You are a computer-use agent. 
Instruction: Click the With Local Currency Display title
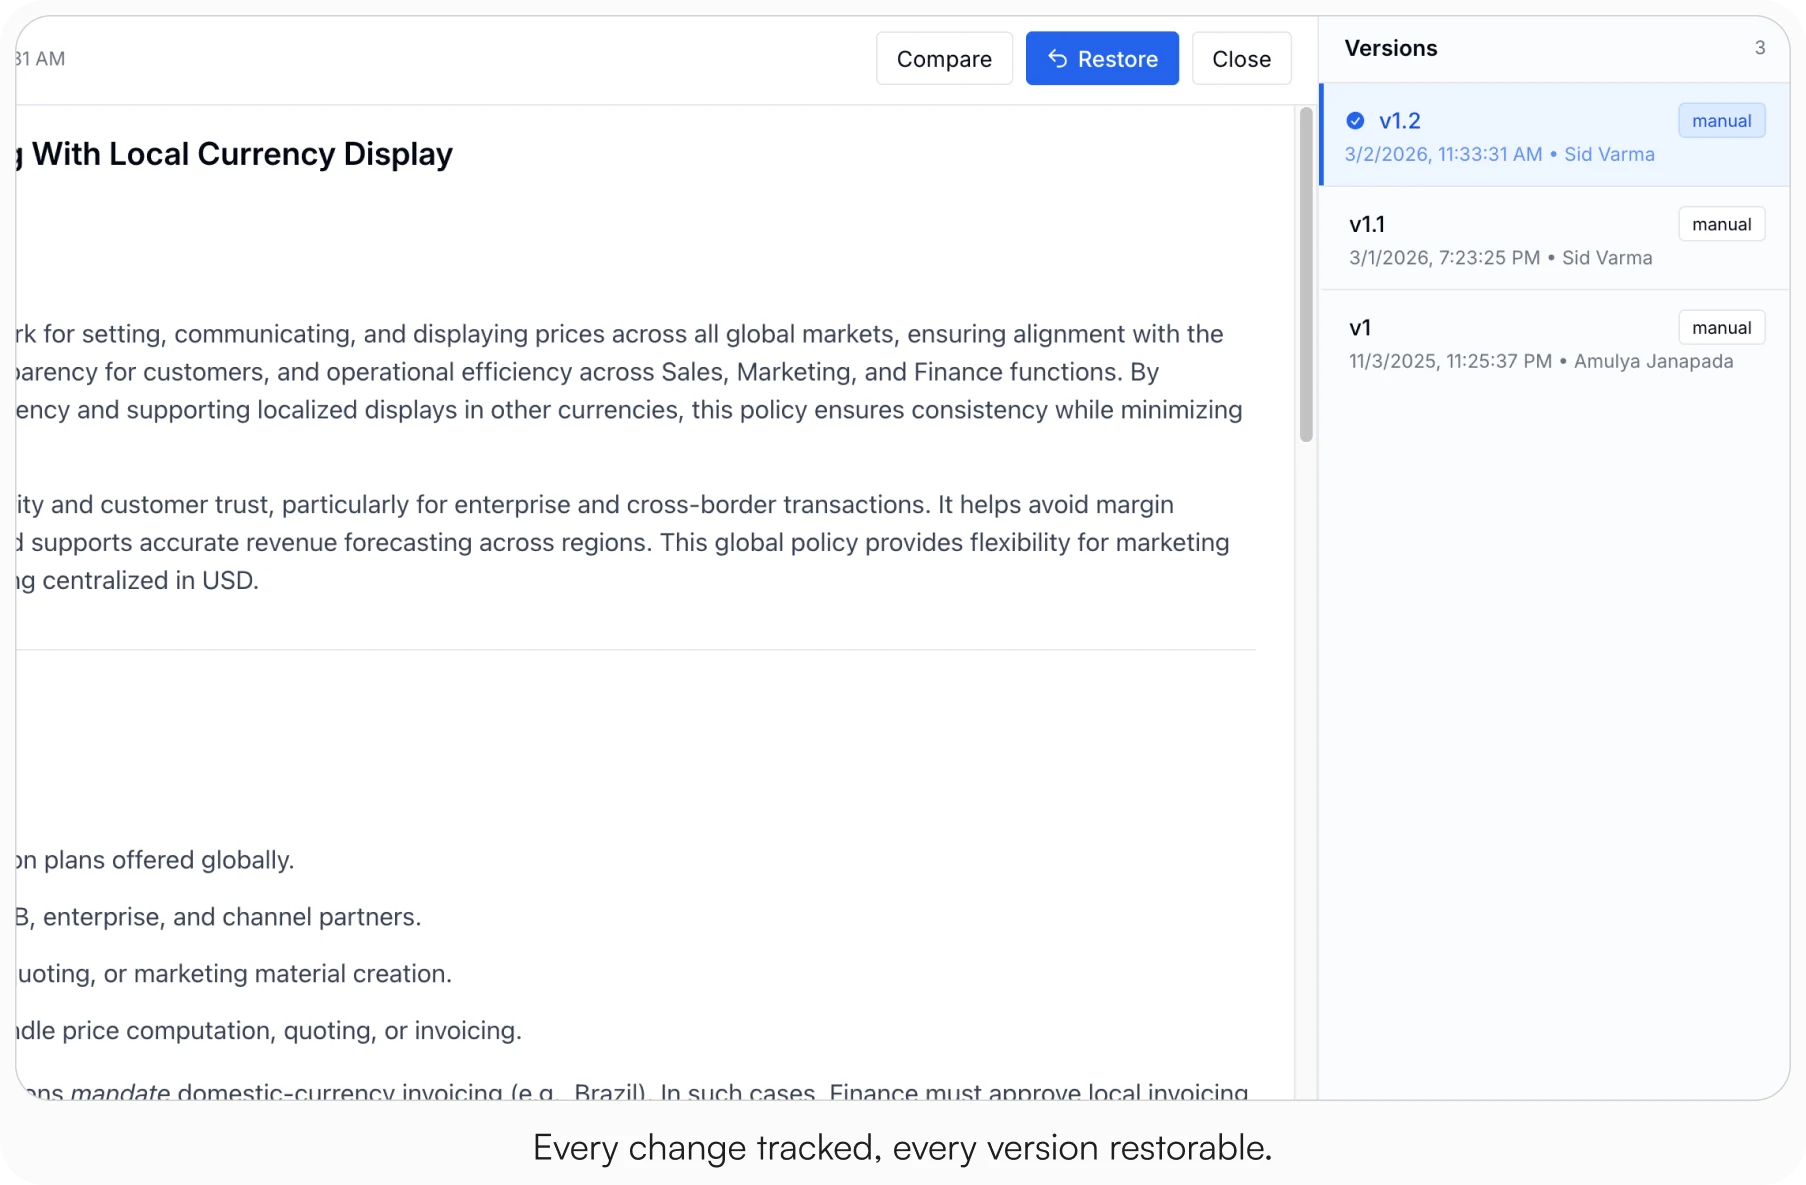click(242, 154)
